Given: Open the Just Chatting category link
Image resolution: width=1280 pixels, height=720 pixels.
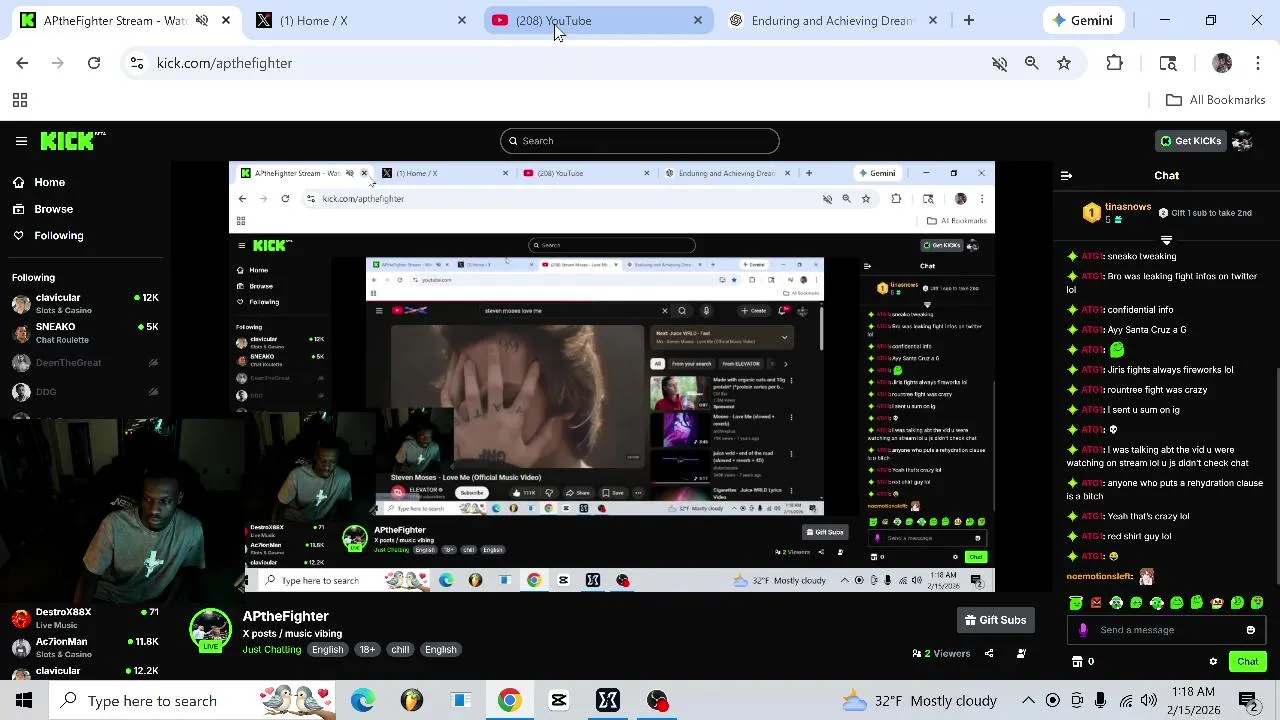Looking at the screenshot, I should click(x=271, y=650).
